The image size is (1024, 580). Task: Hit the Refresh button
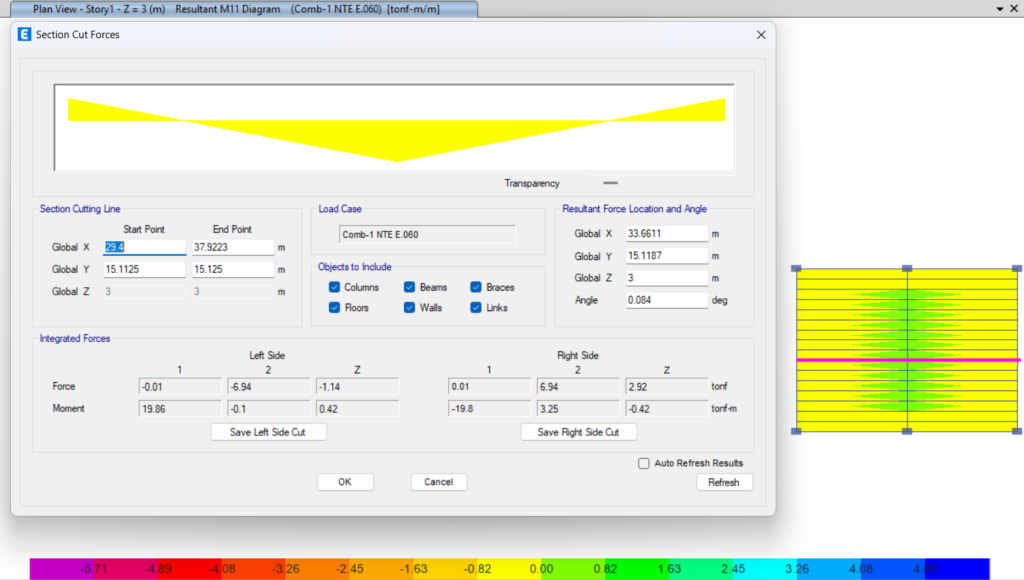tap(723, 482)
